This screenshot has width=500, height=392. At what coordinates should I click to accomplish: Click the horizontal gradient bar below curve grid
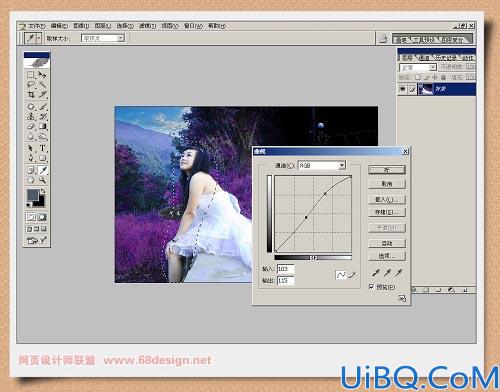[313, 257]
